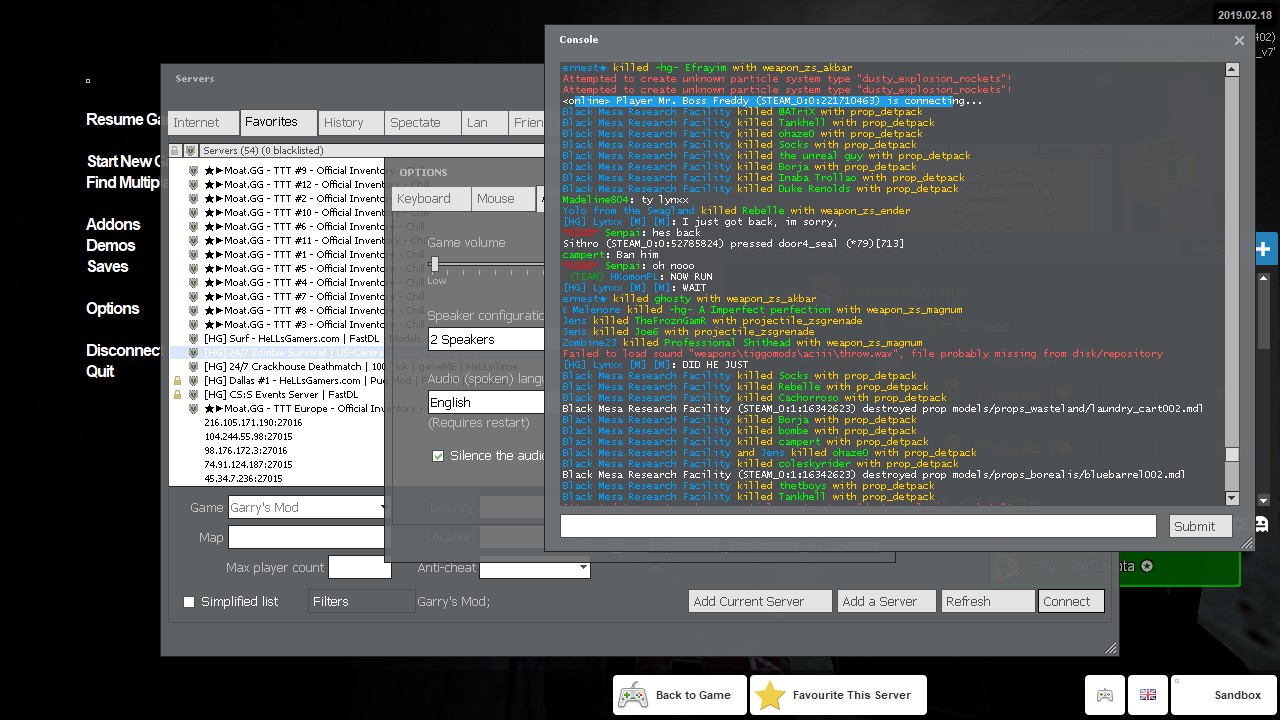
Task: Toggle the Simplified list checkbox
Action: 188,602
